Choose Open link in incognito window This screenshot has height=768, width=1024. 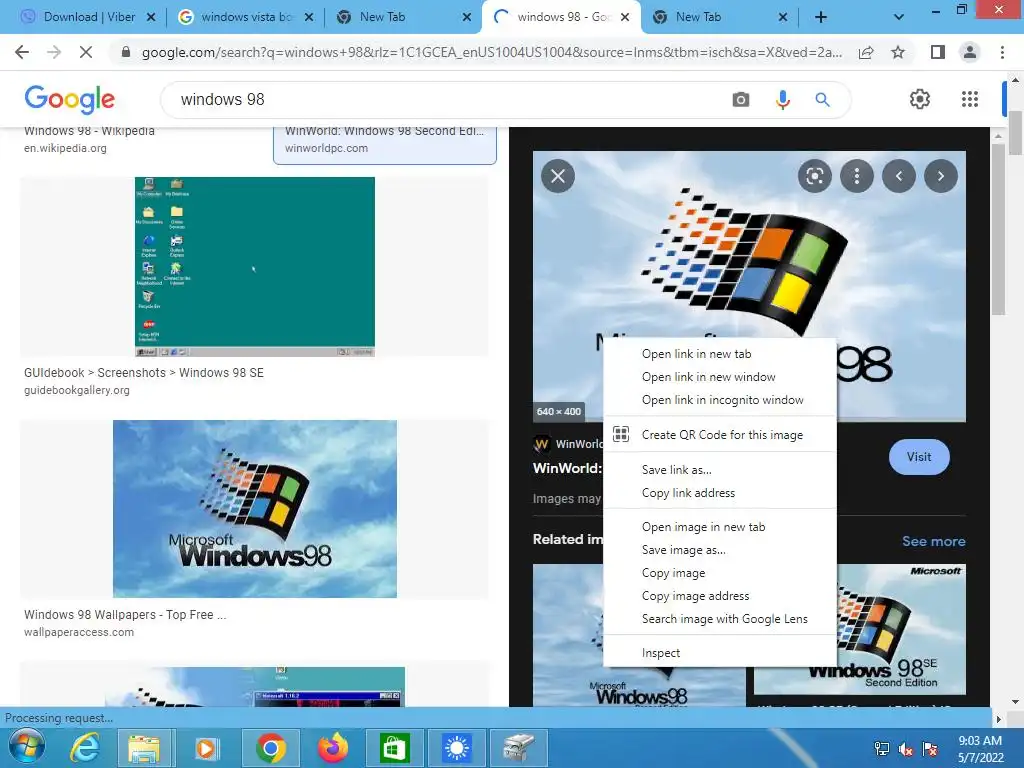(720, 400)
